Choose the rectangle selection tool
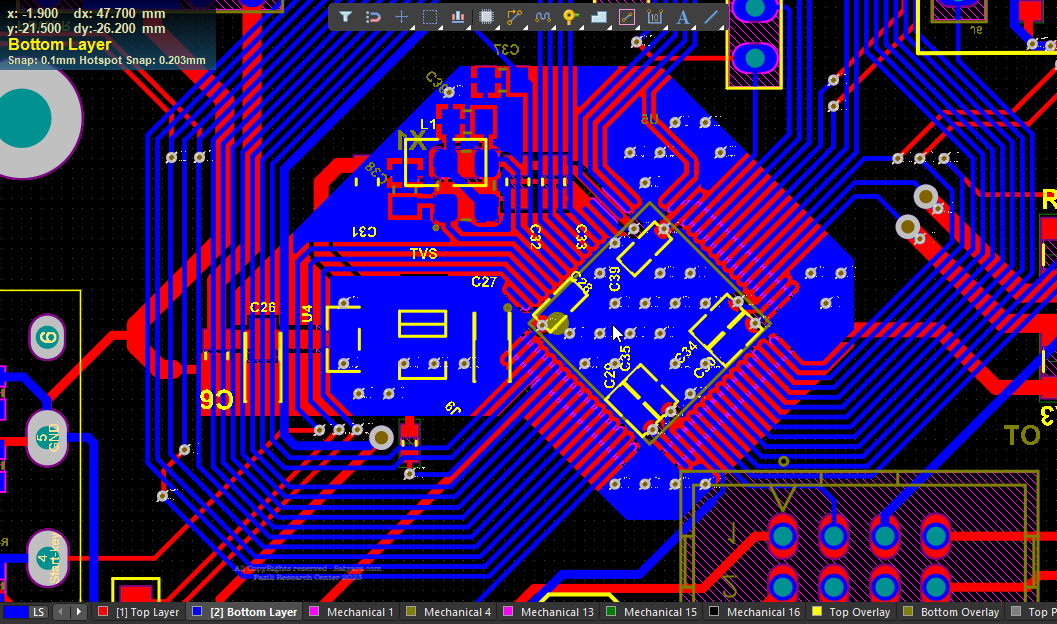The width and height of the screenshot is (1057, 624). tap(430, 17)
